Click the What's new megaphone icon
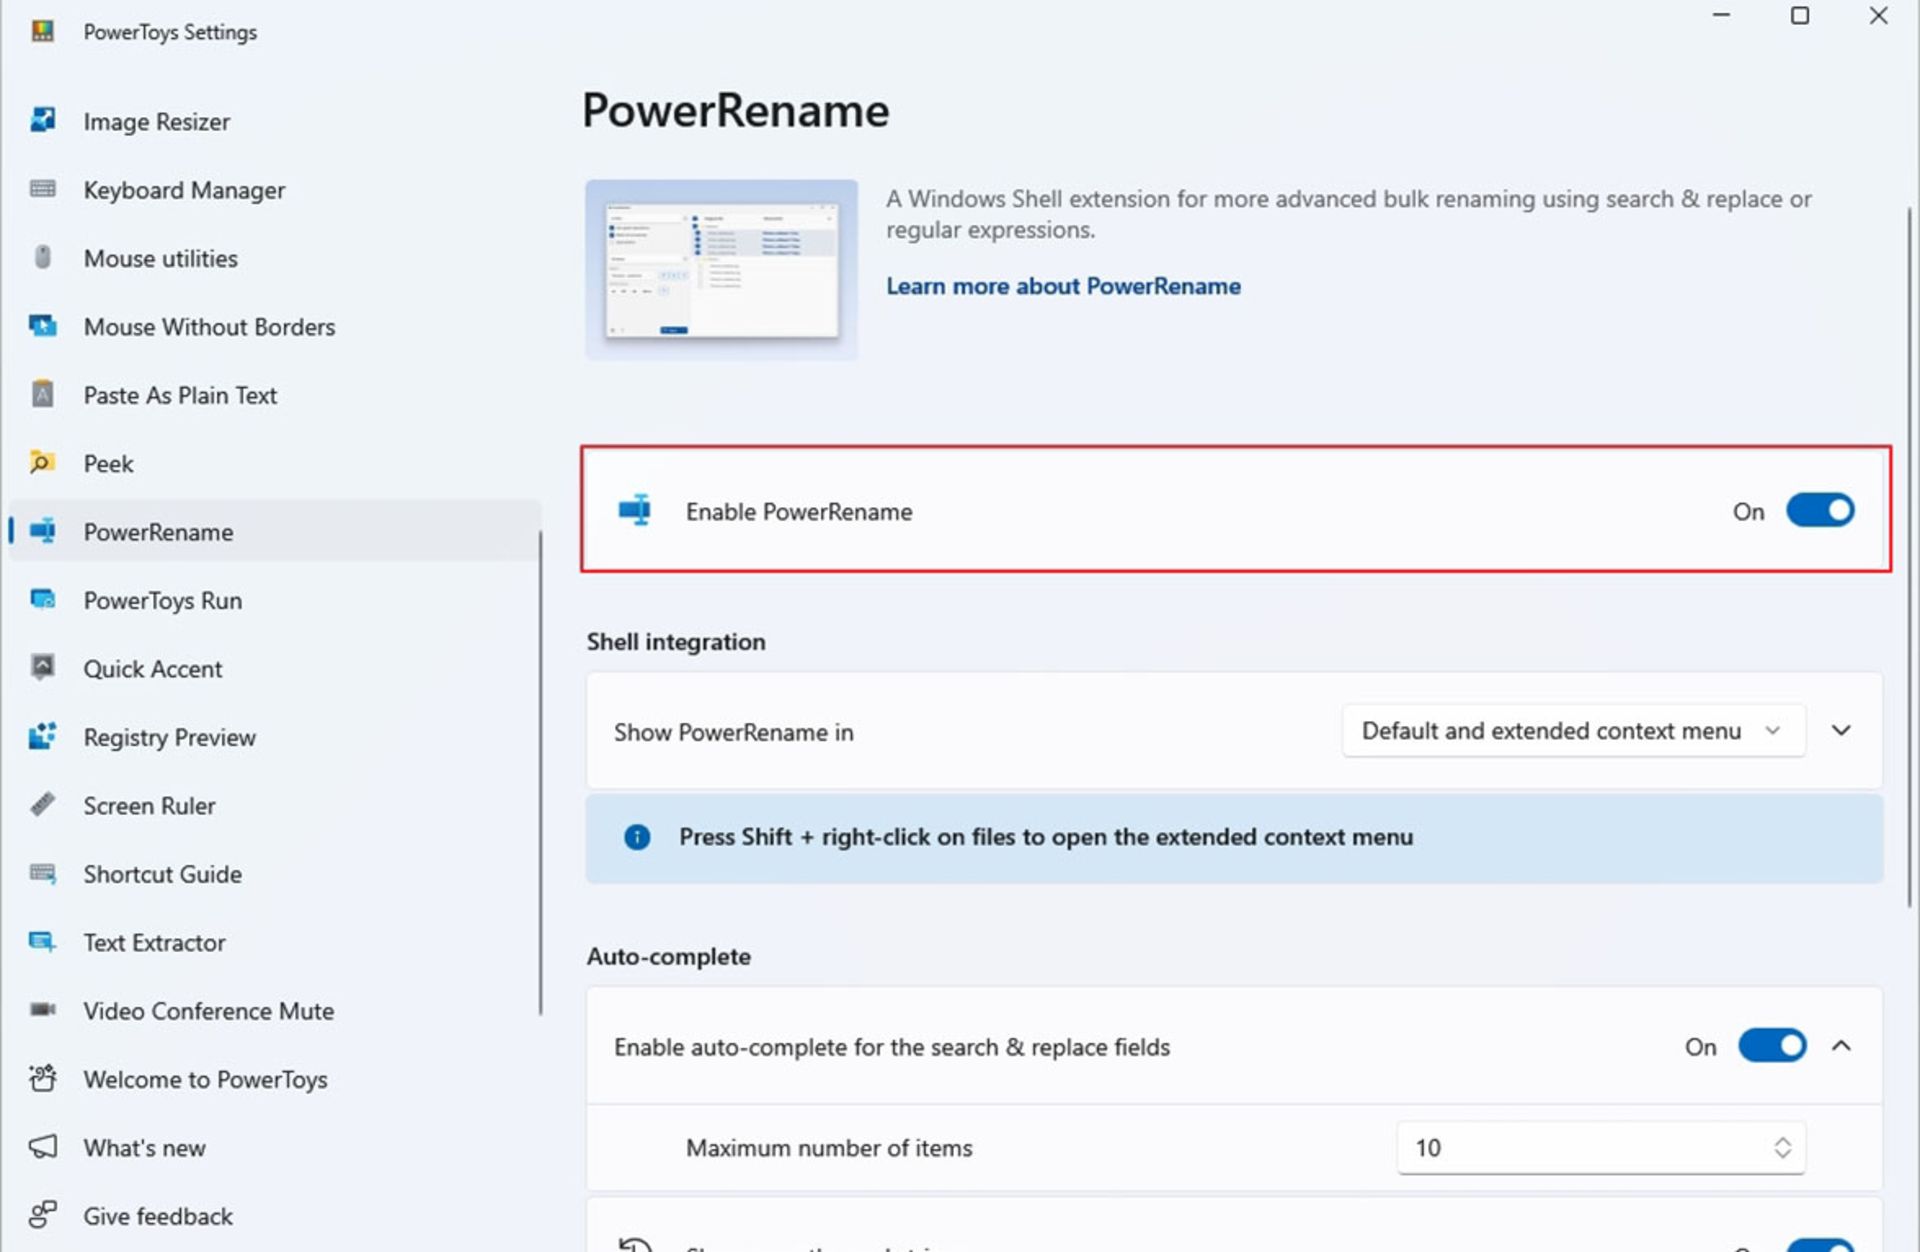Screen dimensions: 1920x1252 [42, 1146]
